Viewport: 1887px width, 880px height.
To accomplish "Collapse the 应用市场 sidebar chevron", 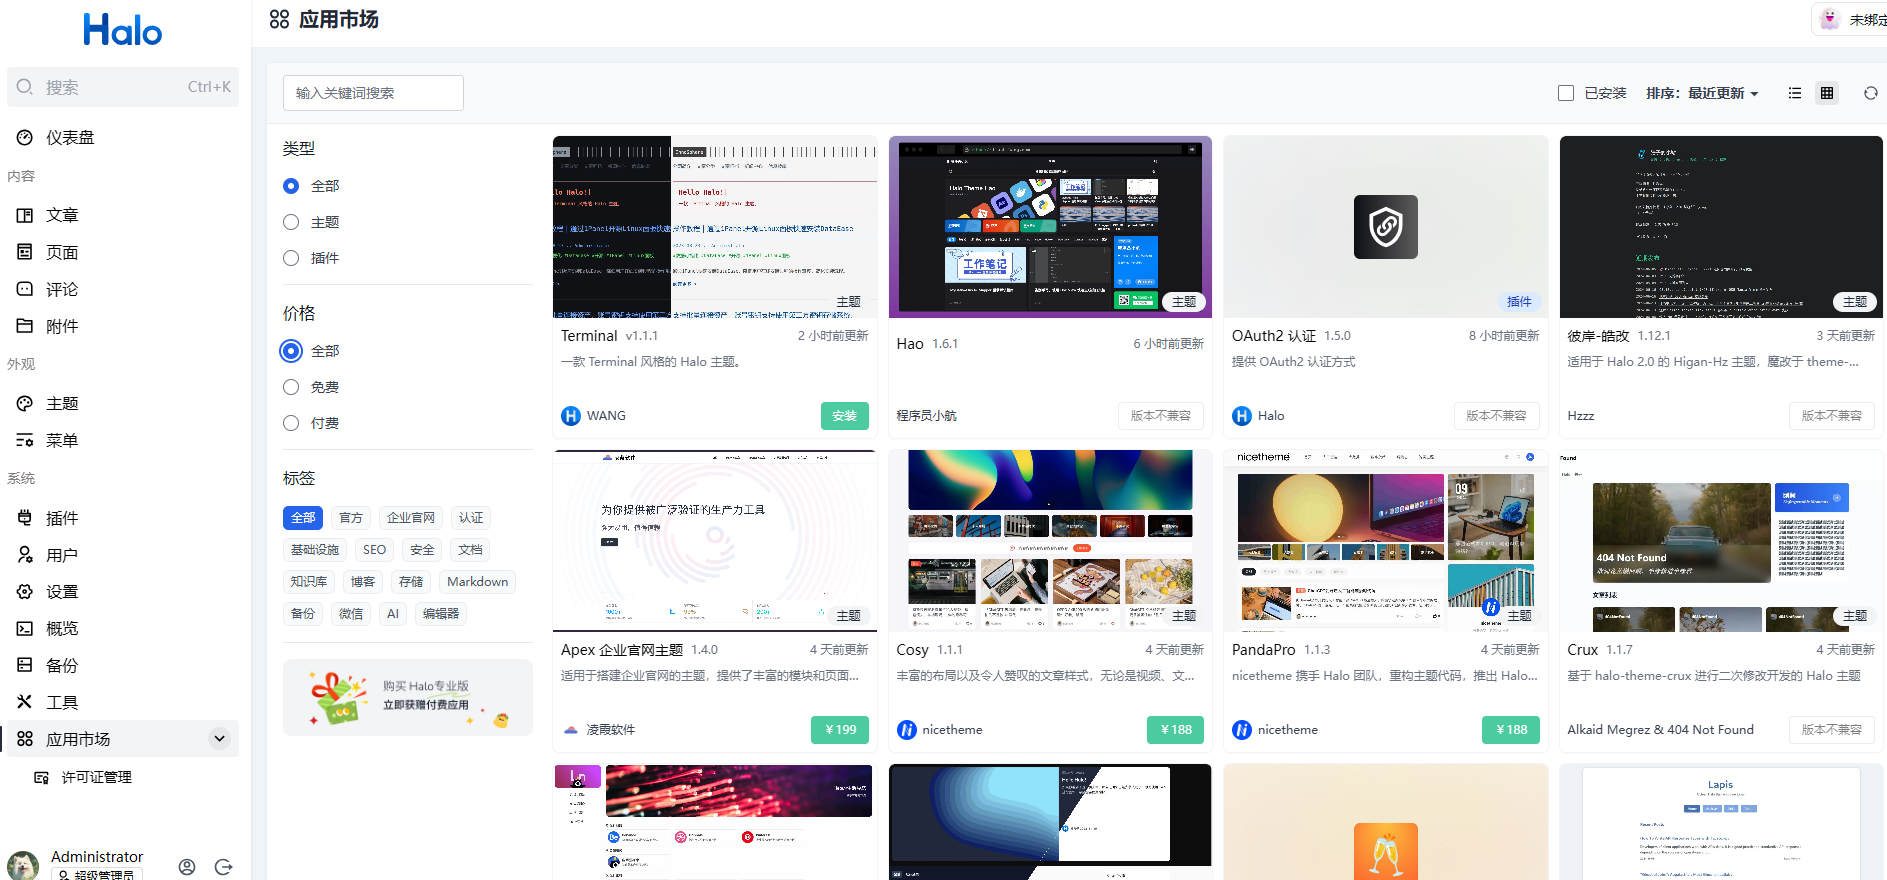I will pyautogui.click(x=219, y=739).
